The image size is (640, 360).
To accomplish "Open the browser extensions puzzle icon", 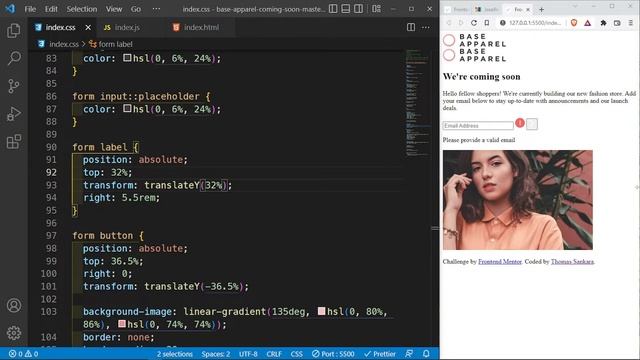I will click(x=603, y=23).
